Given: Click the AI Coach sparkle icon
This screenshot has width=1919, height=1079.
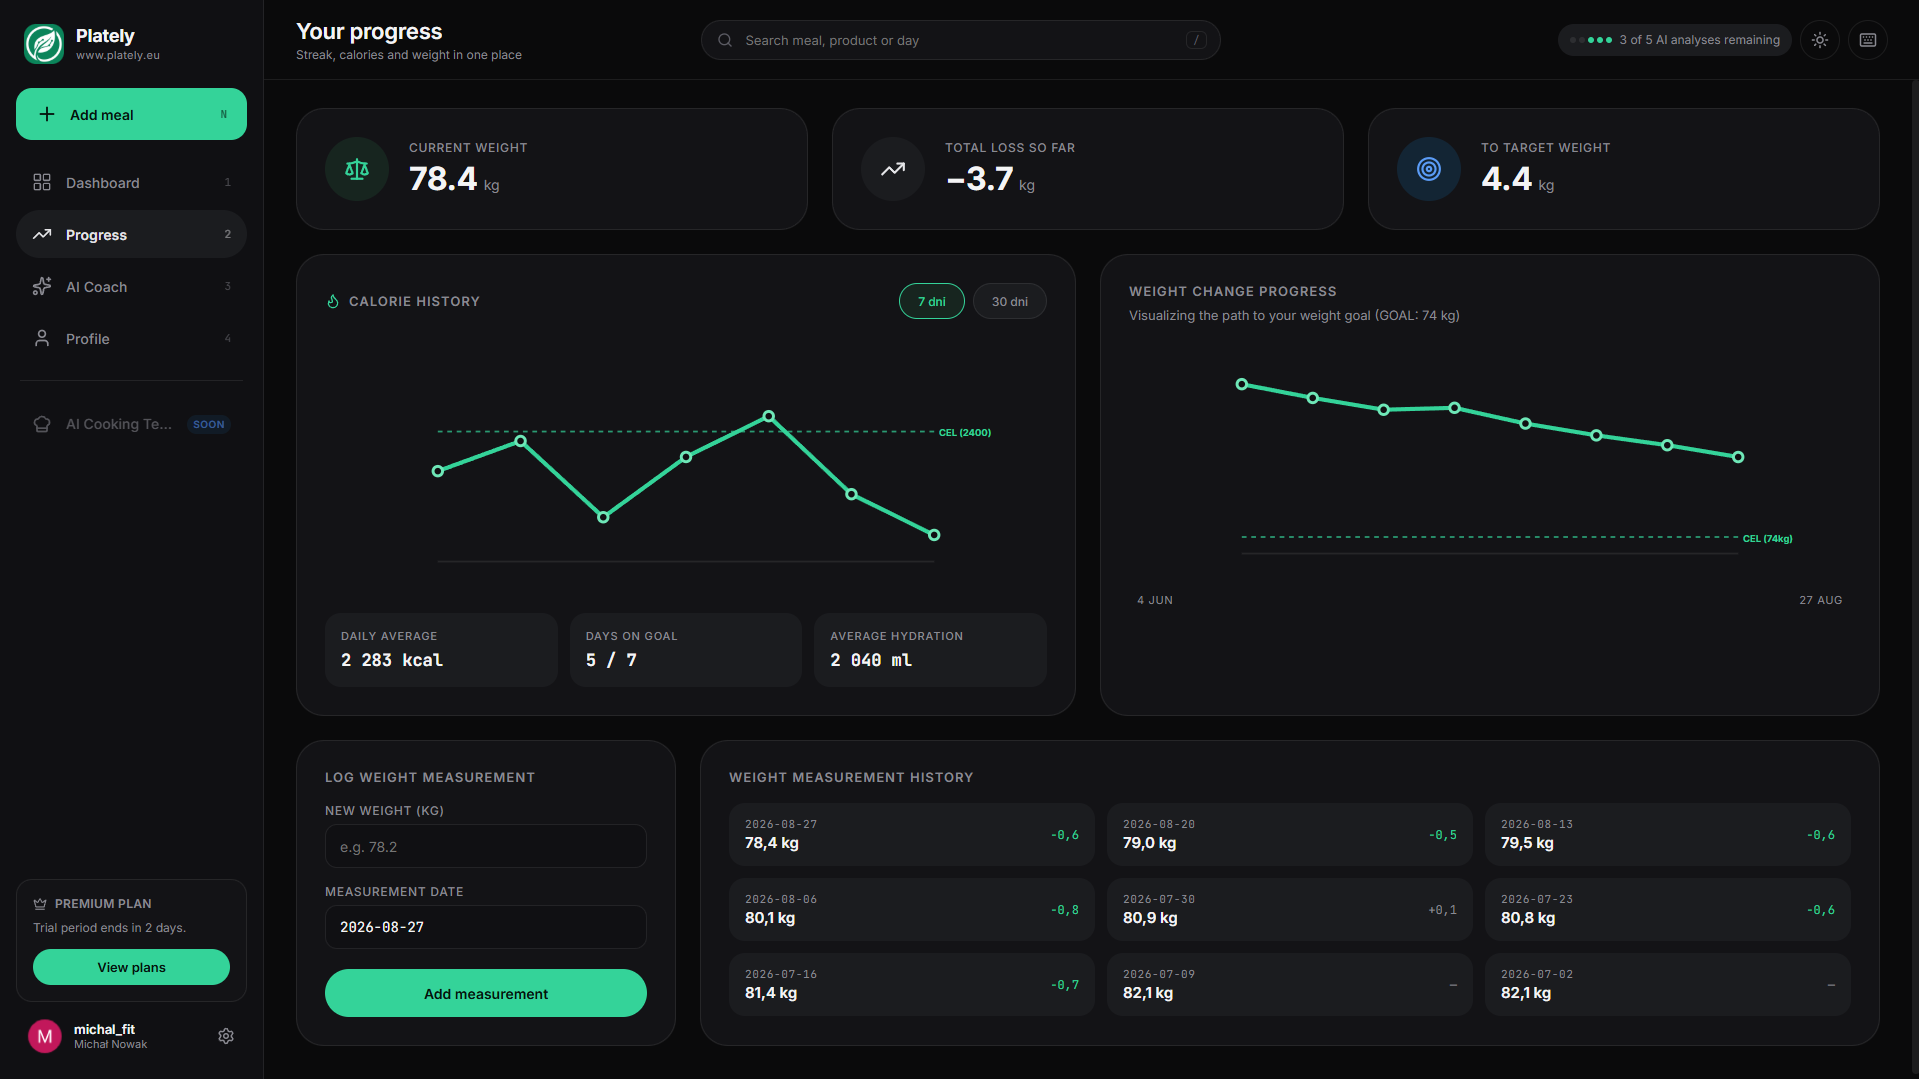Looking at the screenshot, I should pos(42,287).
